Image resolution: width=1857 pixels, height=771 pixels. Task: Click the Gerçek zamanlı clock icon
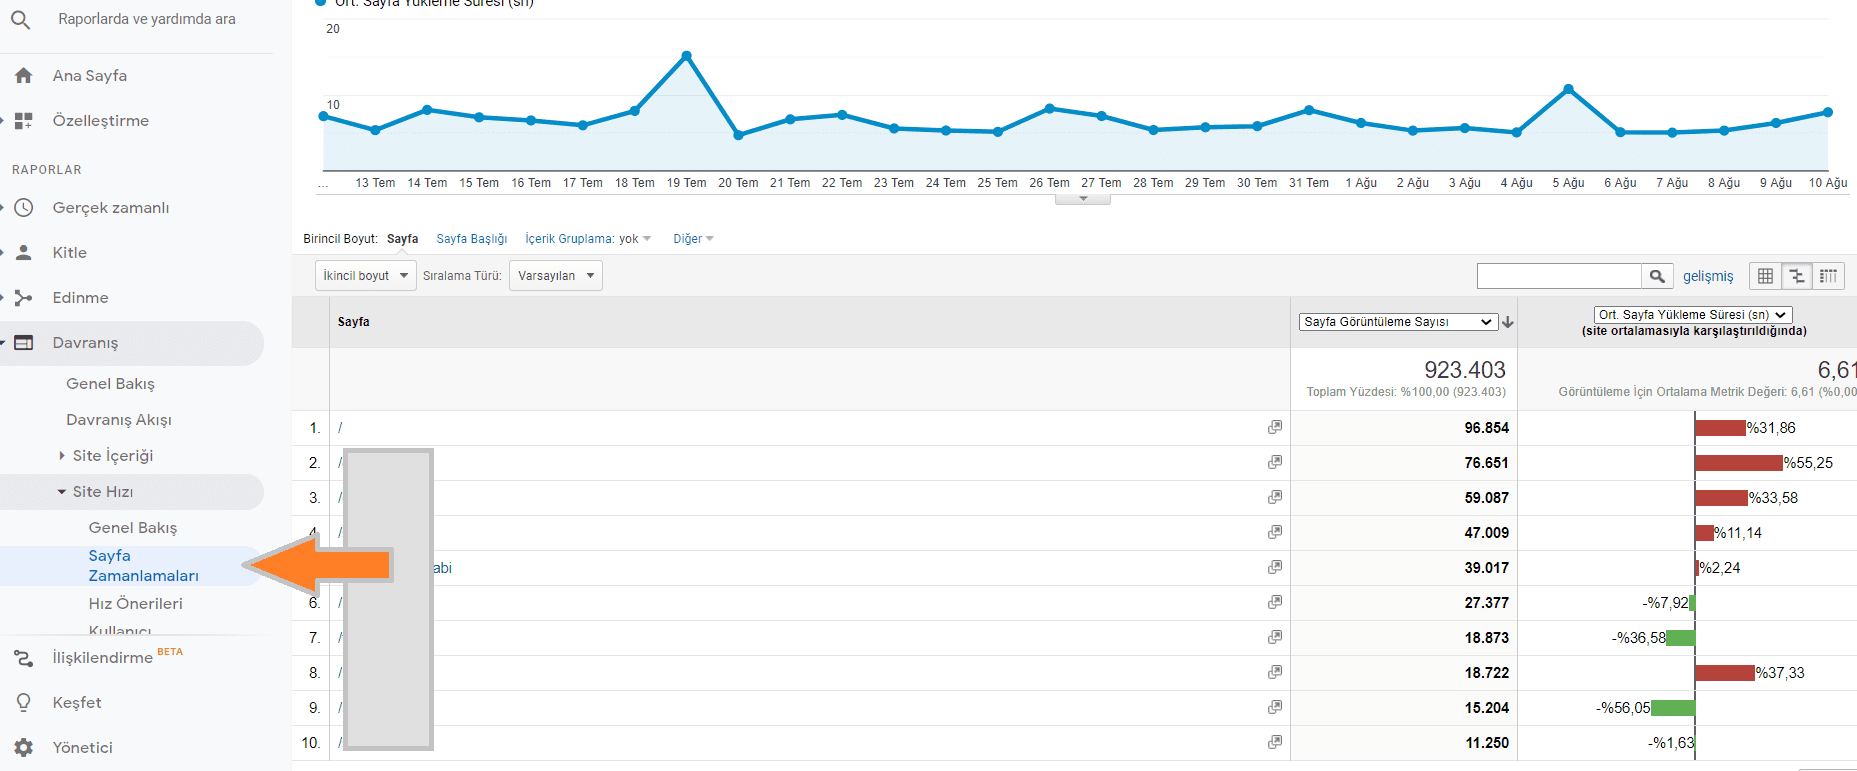tap(24, 208)
